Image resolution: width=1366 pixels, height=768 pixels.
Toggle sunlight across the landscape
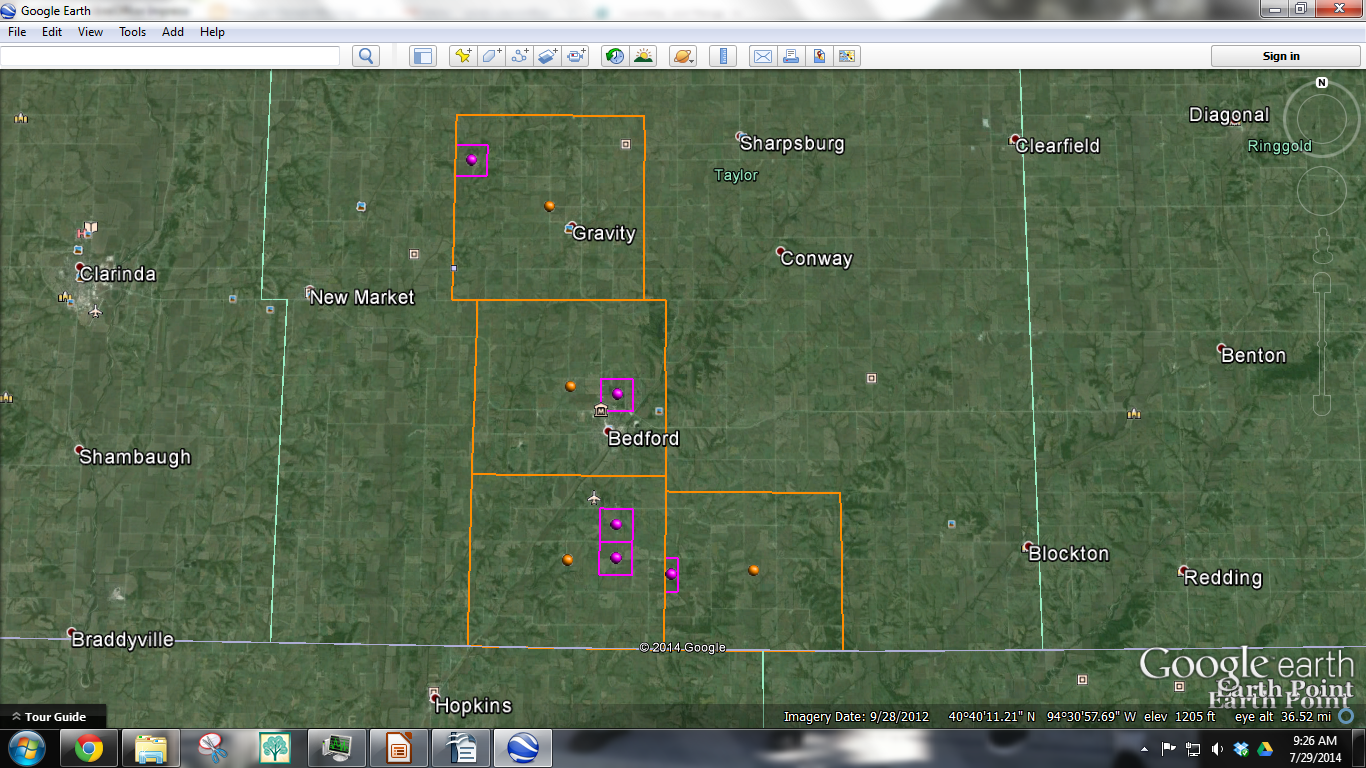coord(644,56)
